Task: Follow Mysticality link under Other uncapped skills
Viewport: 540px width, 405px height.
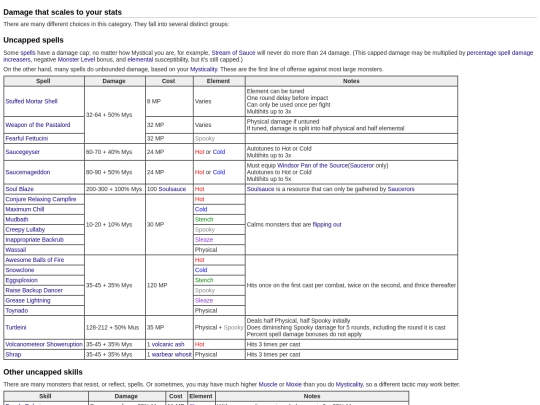Action: (x=349, y=384)
